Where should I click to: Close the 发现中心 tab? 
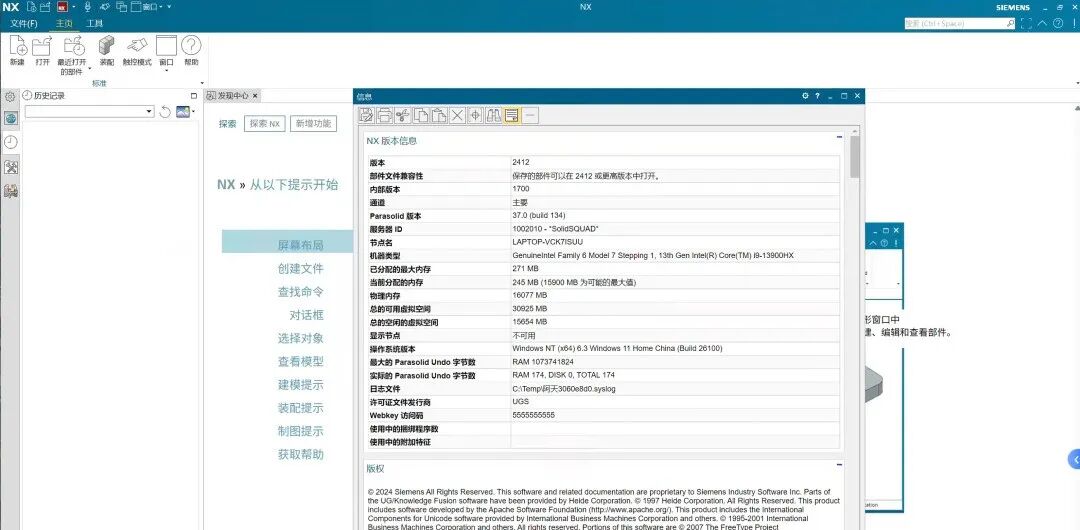coord(255,96)
